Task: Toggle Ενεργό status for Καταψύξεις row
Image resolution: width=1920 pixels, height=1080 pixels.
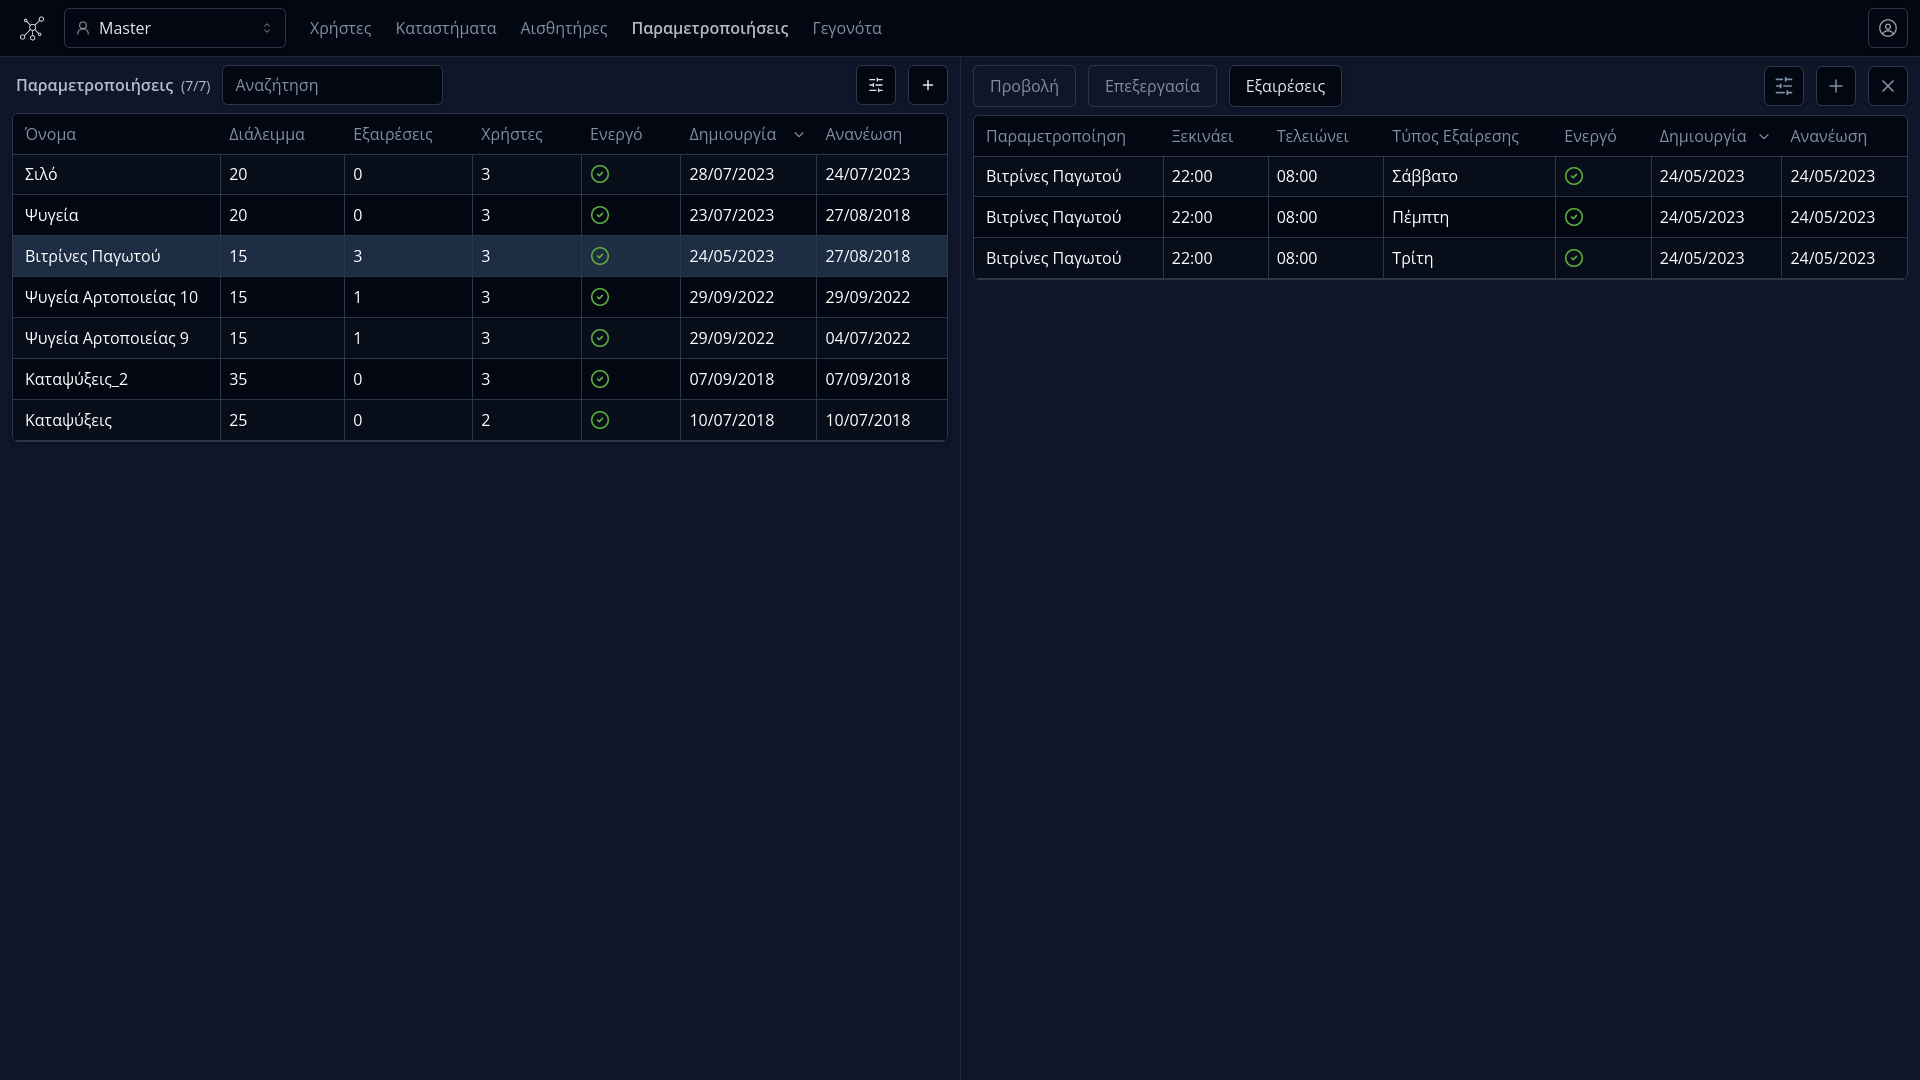Action: click(x=600, y=420)
